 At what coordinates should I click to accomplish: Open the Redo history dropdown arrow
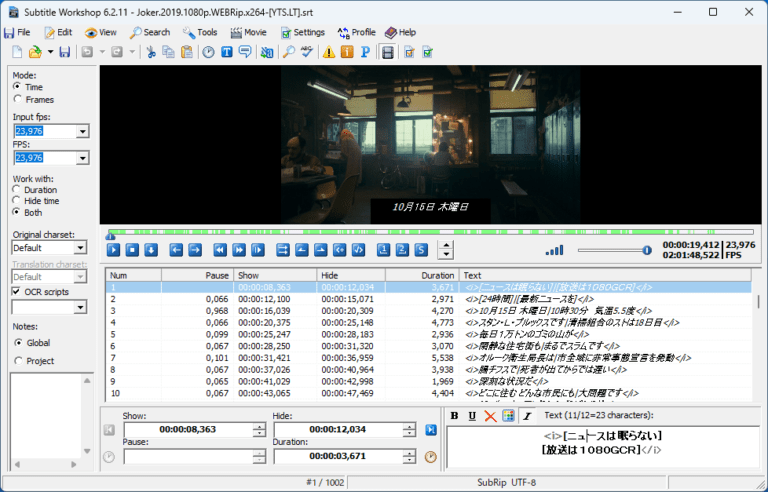(132, 52)
